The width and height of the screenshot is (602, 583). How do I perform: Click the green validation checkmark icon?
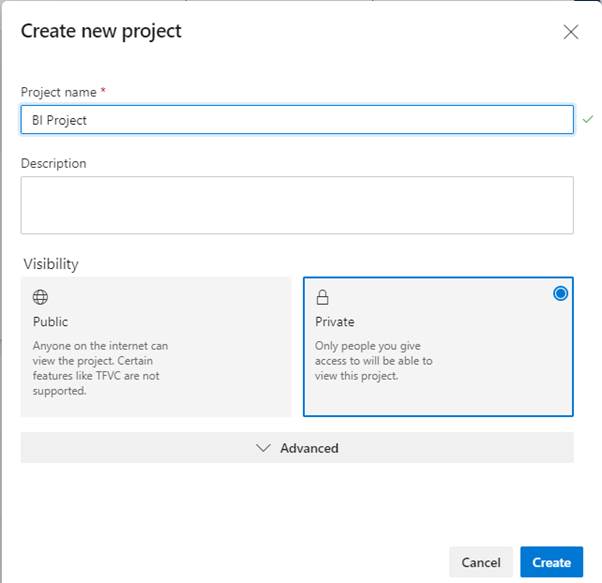588,119
